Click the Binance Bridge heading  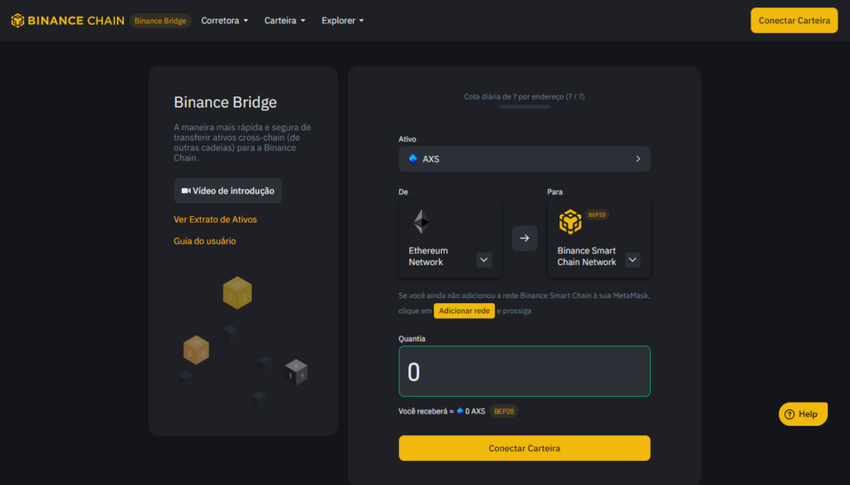tap(225, 102)
